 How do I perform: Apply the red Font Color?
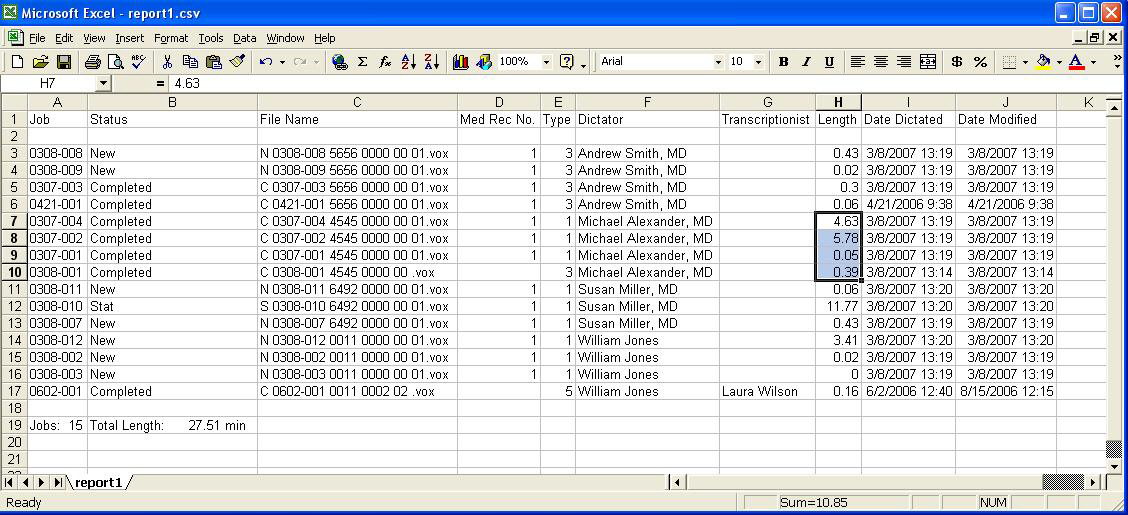tap(1076, 62)
